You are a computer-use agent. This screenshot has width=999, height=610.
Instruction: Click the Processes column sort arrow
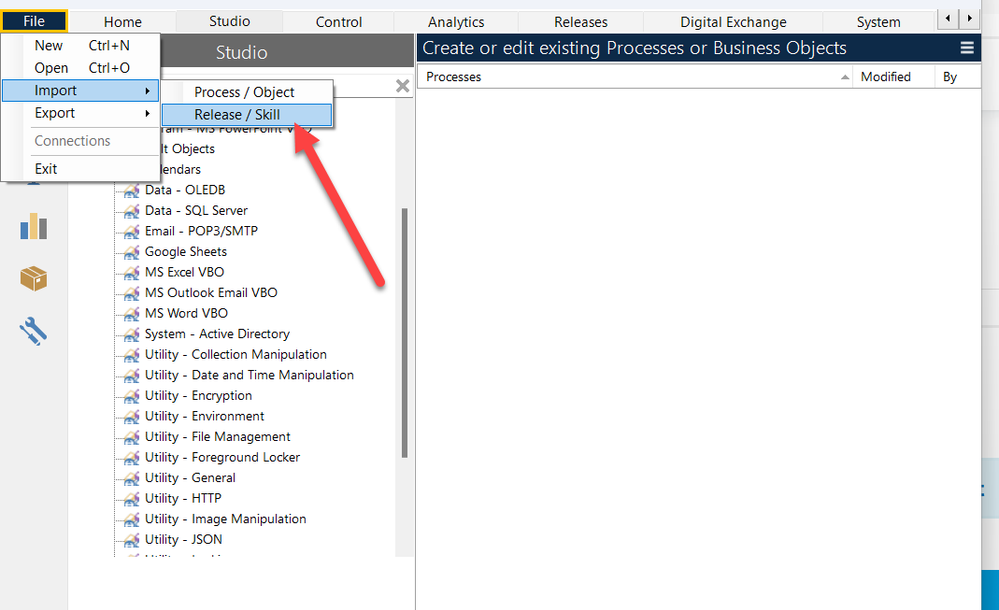[845, 77]
